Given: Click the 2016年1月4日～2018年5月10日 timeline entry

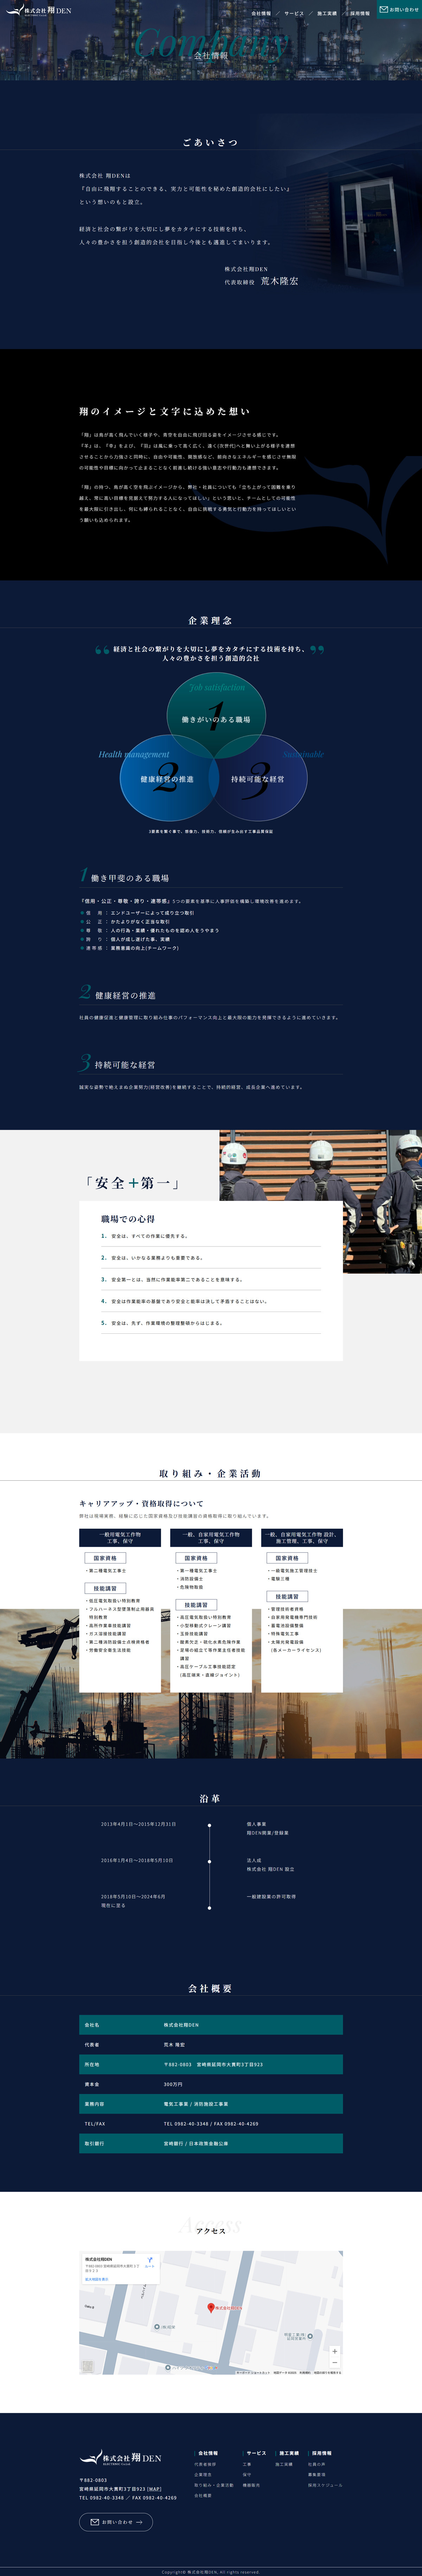Looking at the screenshot, I should tap(137, 1860).
